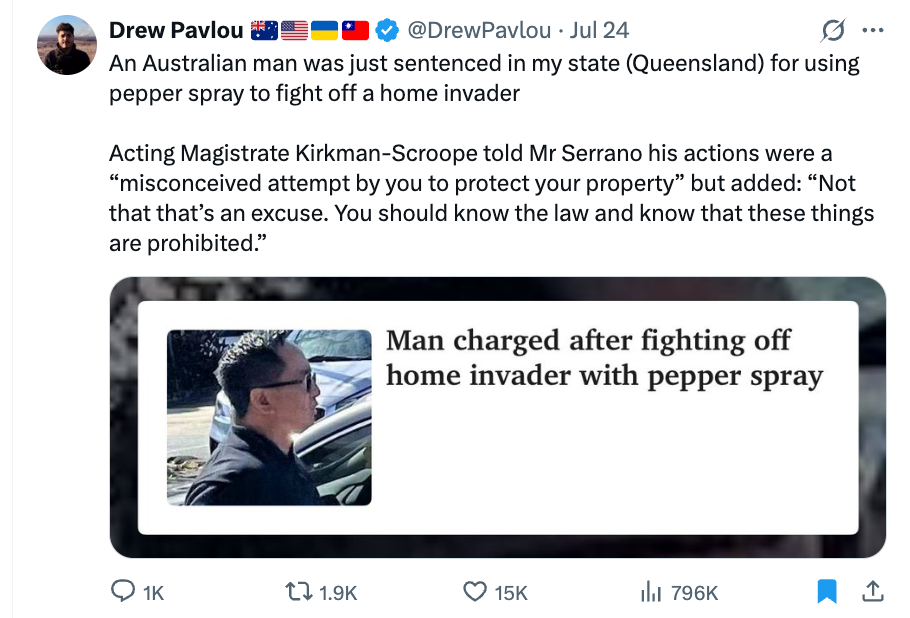The image size is (910, 618).
Task: Click the Drew Pavlou display name
Action: [176, 30]
